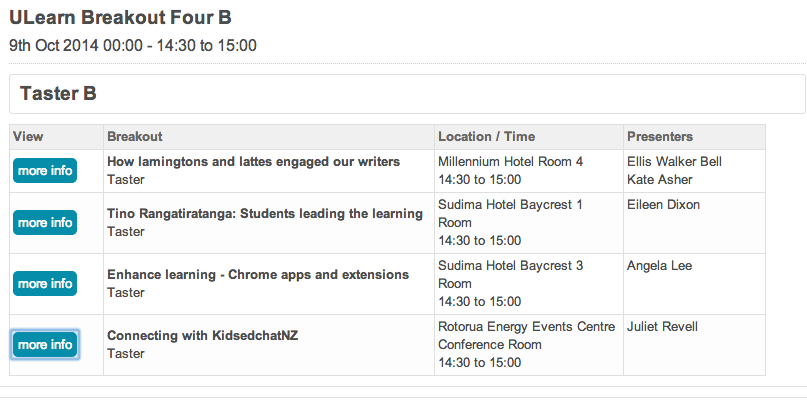Image resolution: width=807 pixels, height=405 pixels.
Task: Click the 'View' column header
Action: (28, 136)
